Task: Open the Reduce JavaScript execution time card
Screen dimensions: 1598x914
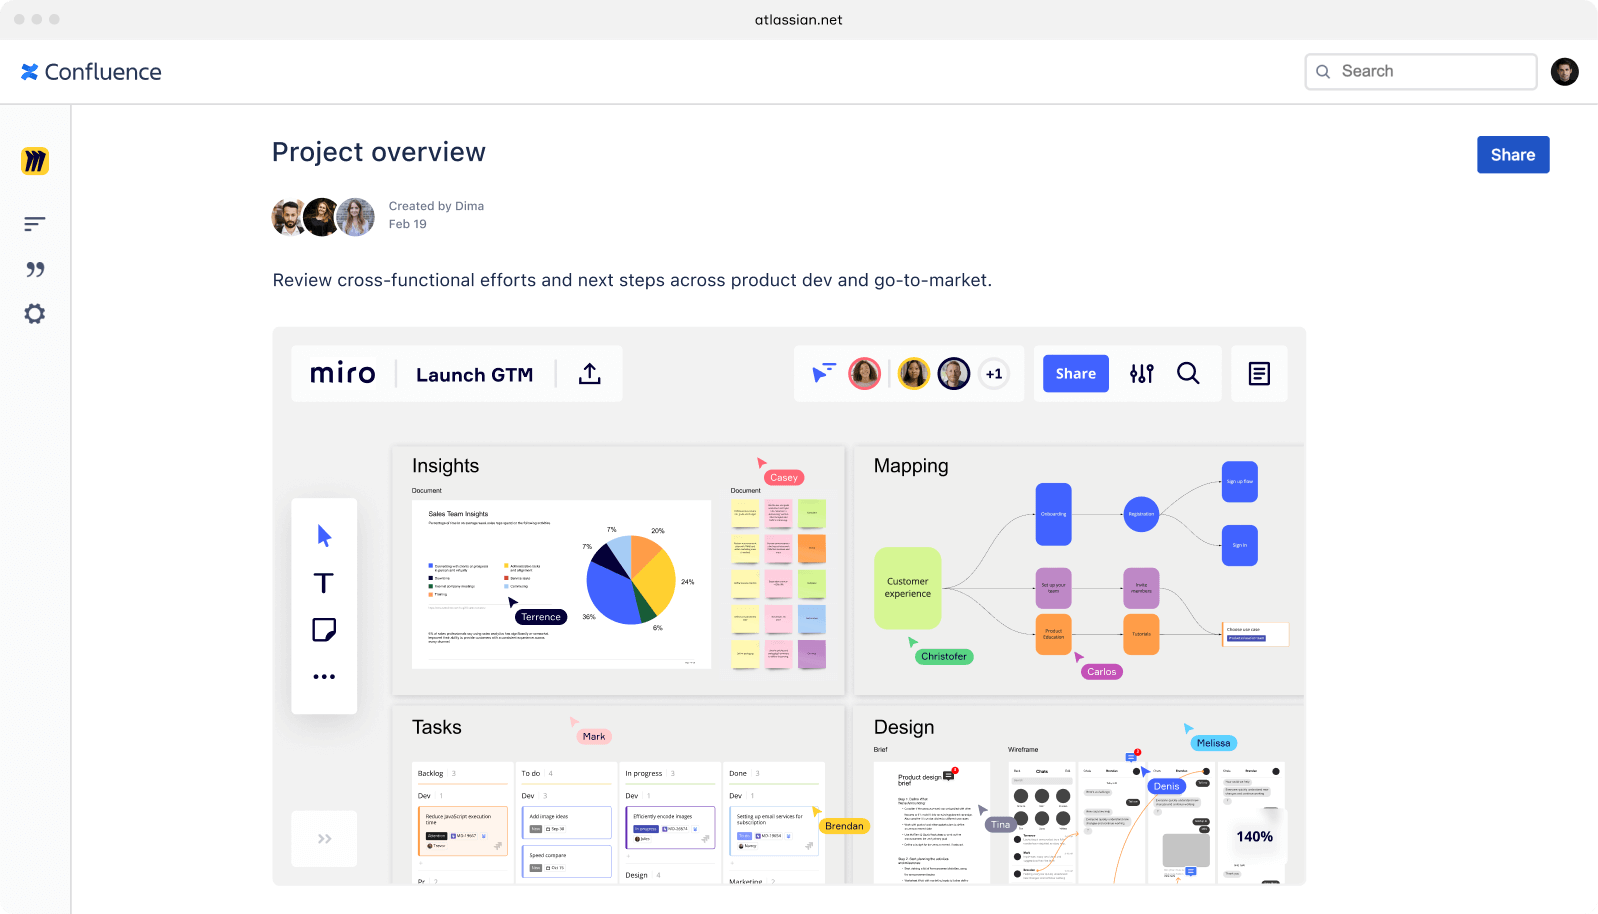Action: coord(463,831)
